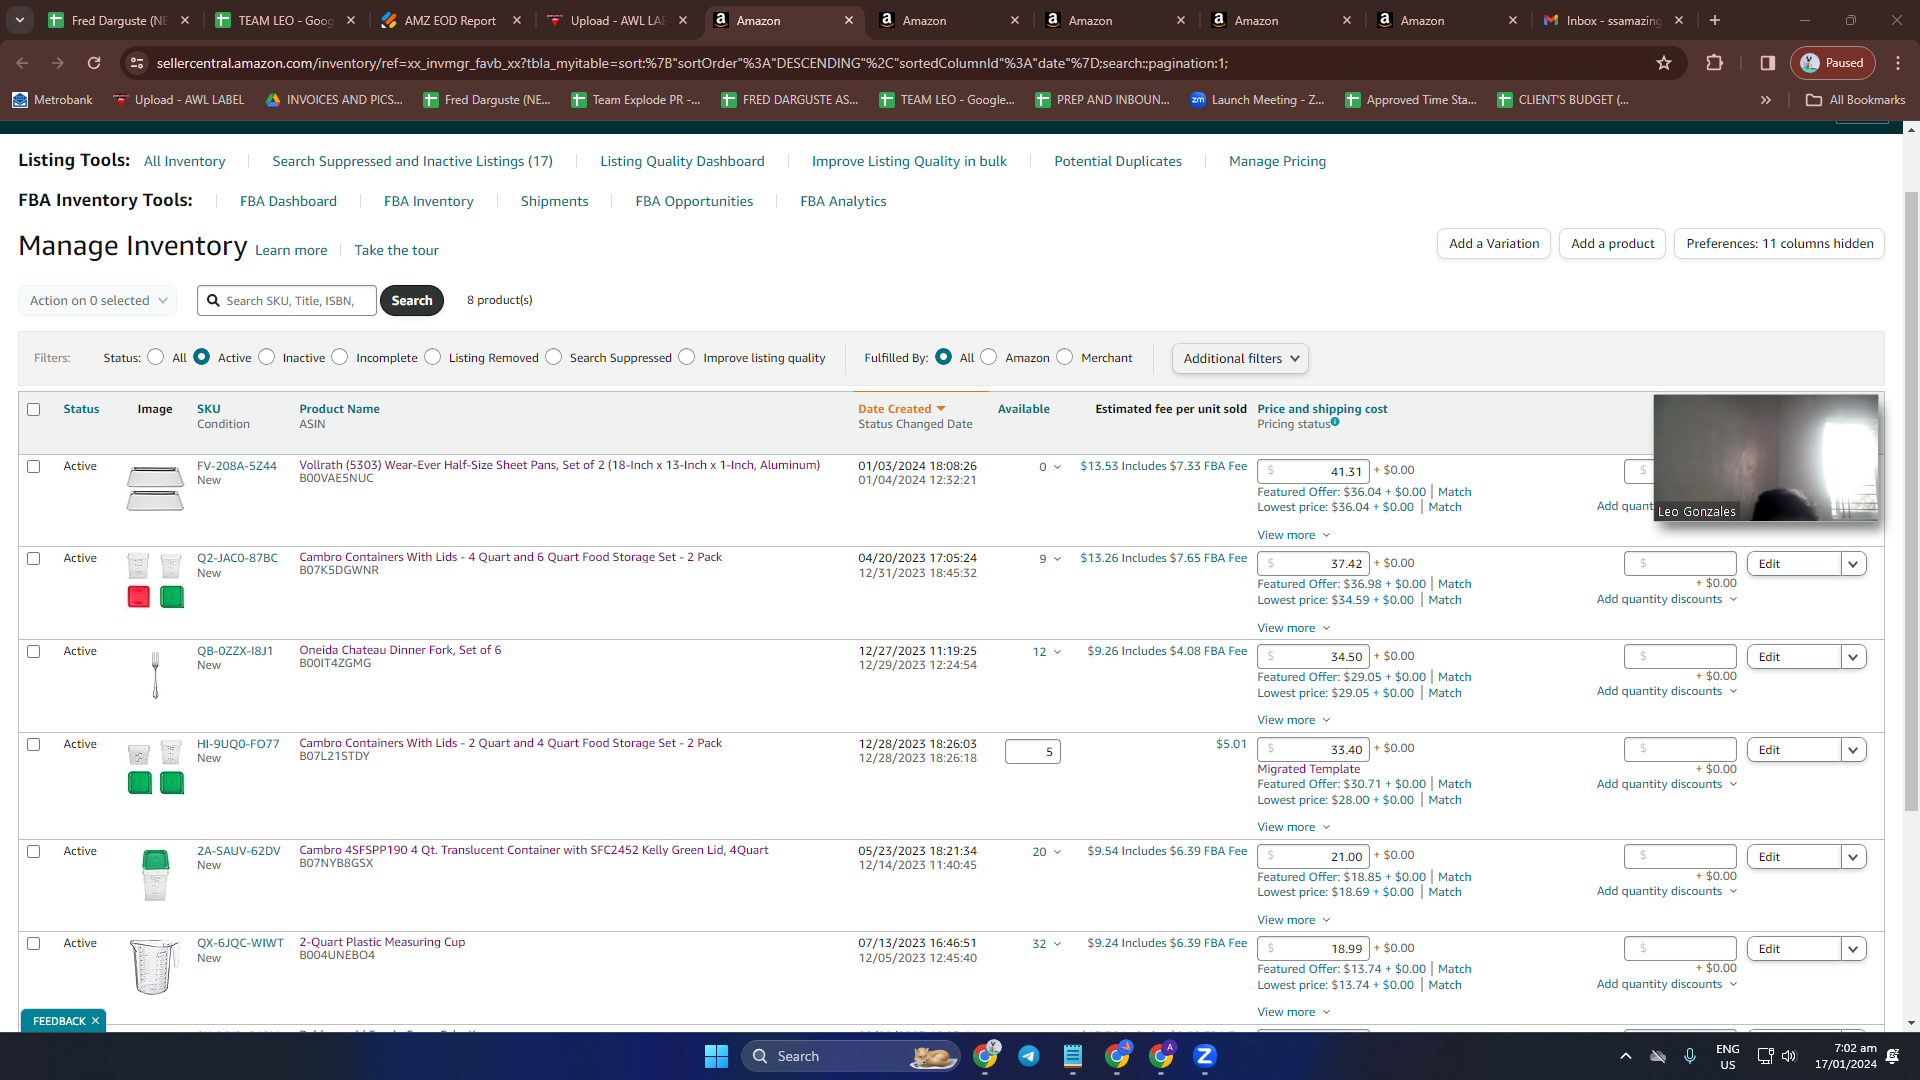Image resolution: width=1920 pixels, height=1080 pixels.
Task: Check the box for Oneida Dinner Fork row
Action: pos(34,651)
